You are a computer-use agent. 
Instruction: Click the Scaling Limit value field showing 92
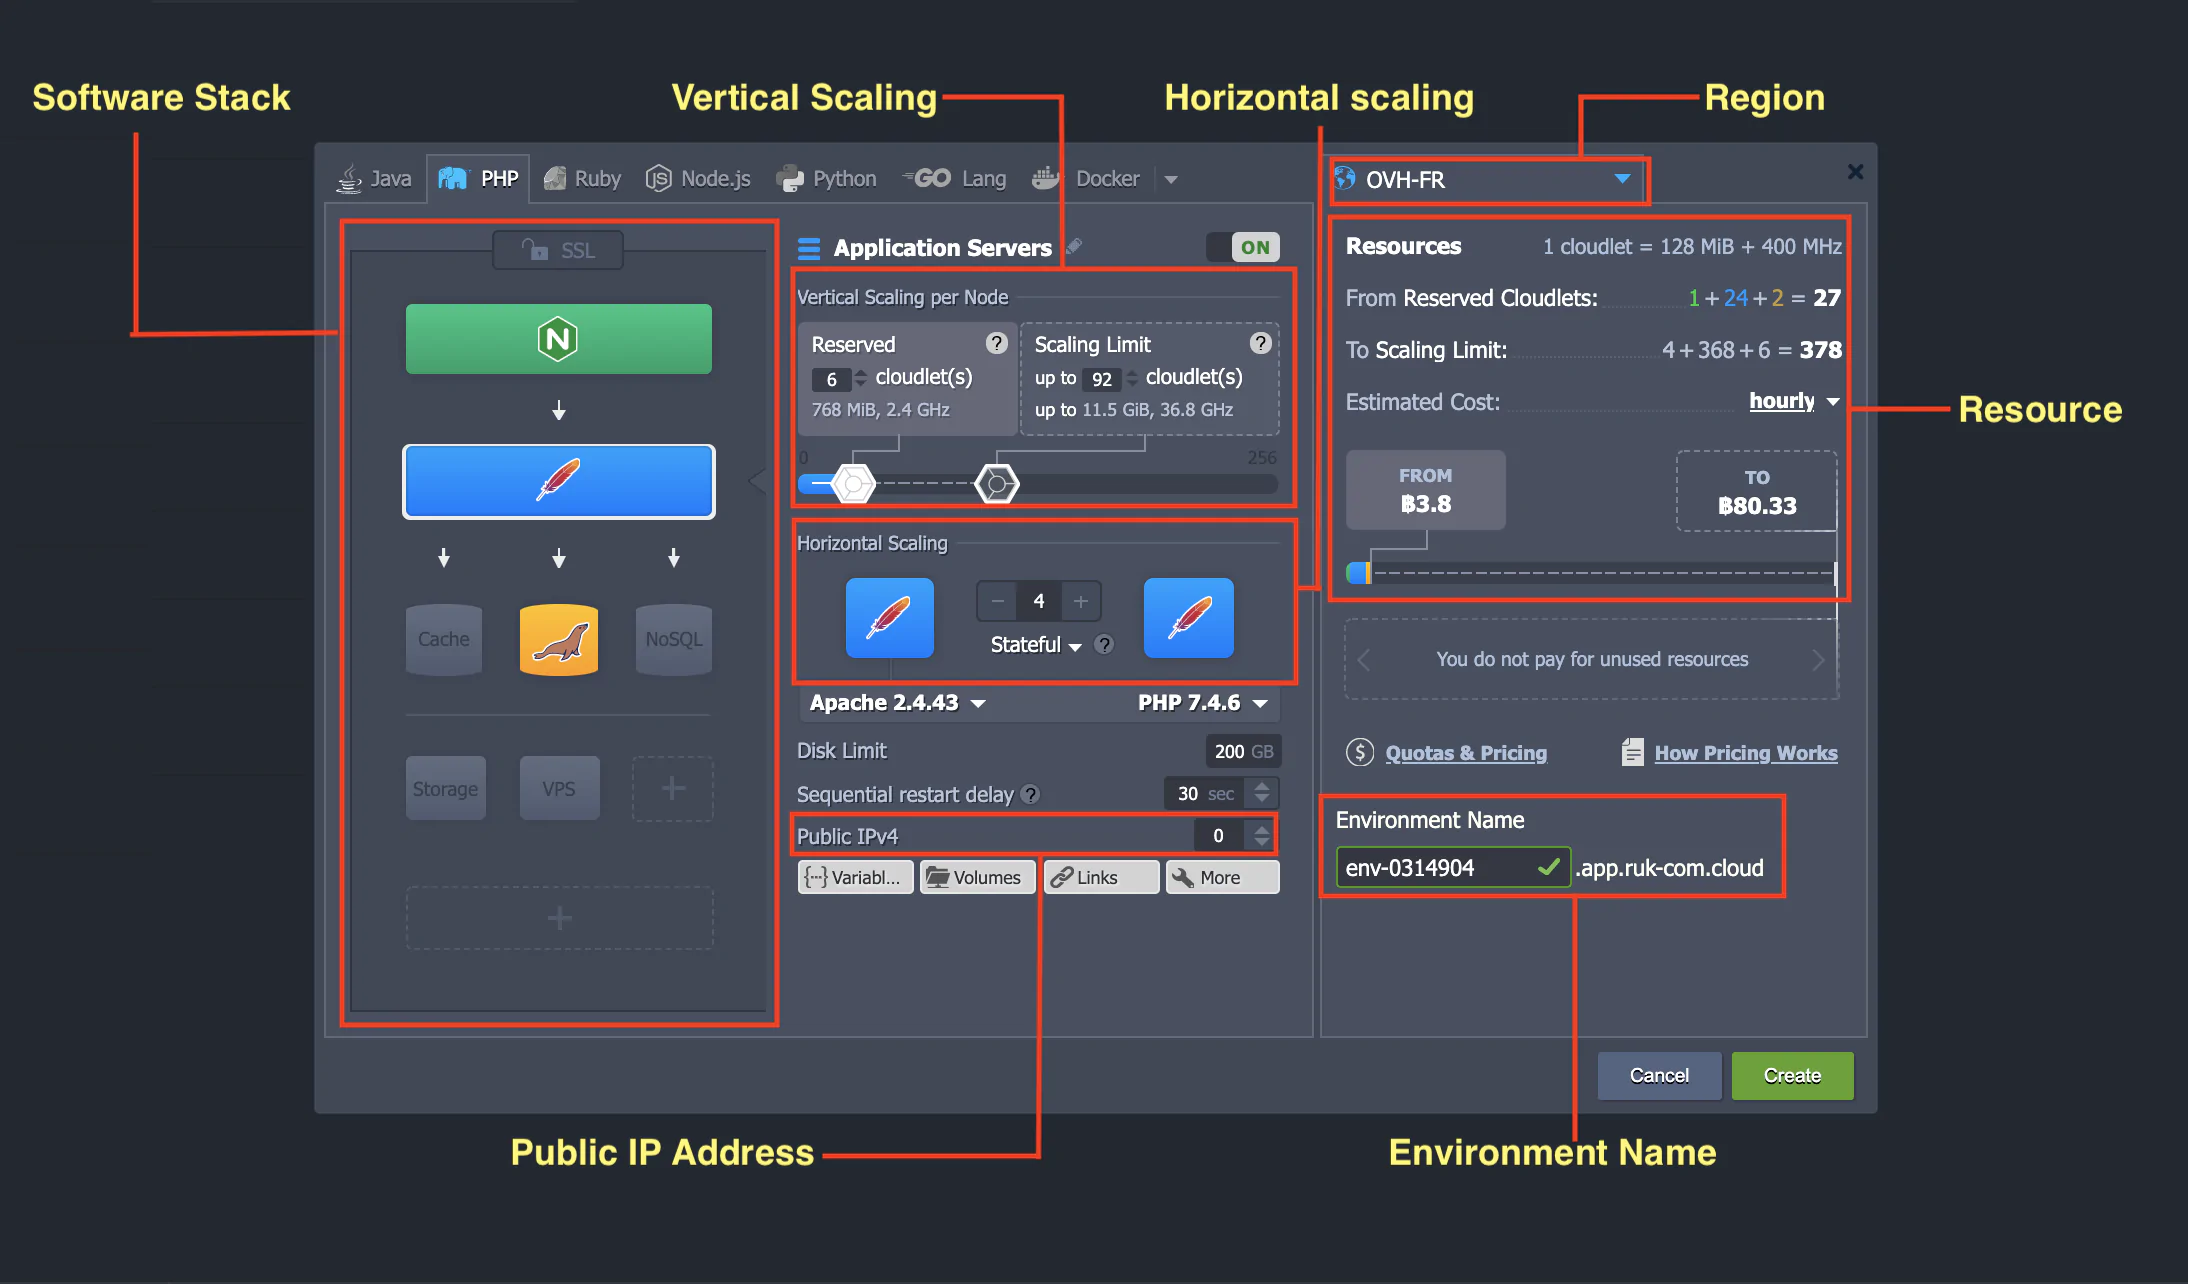point(1102,380)
